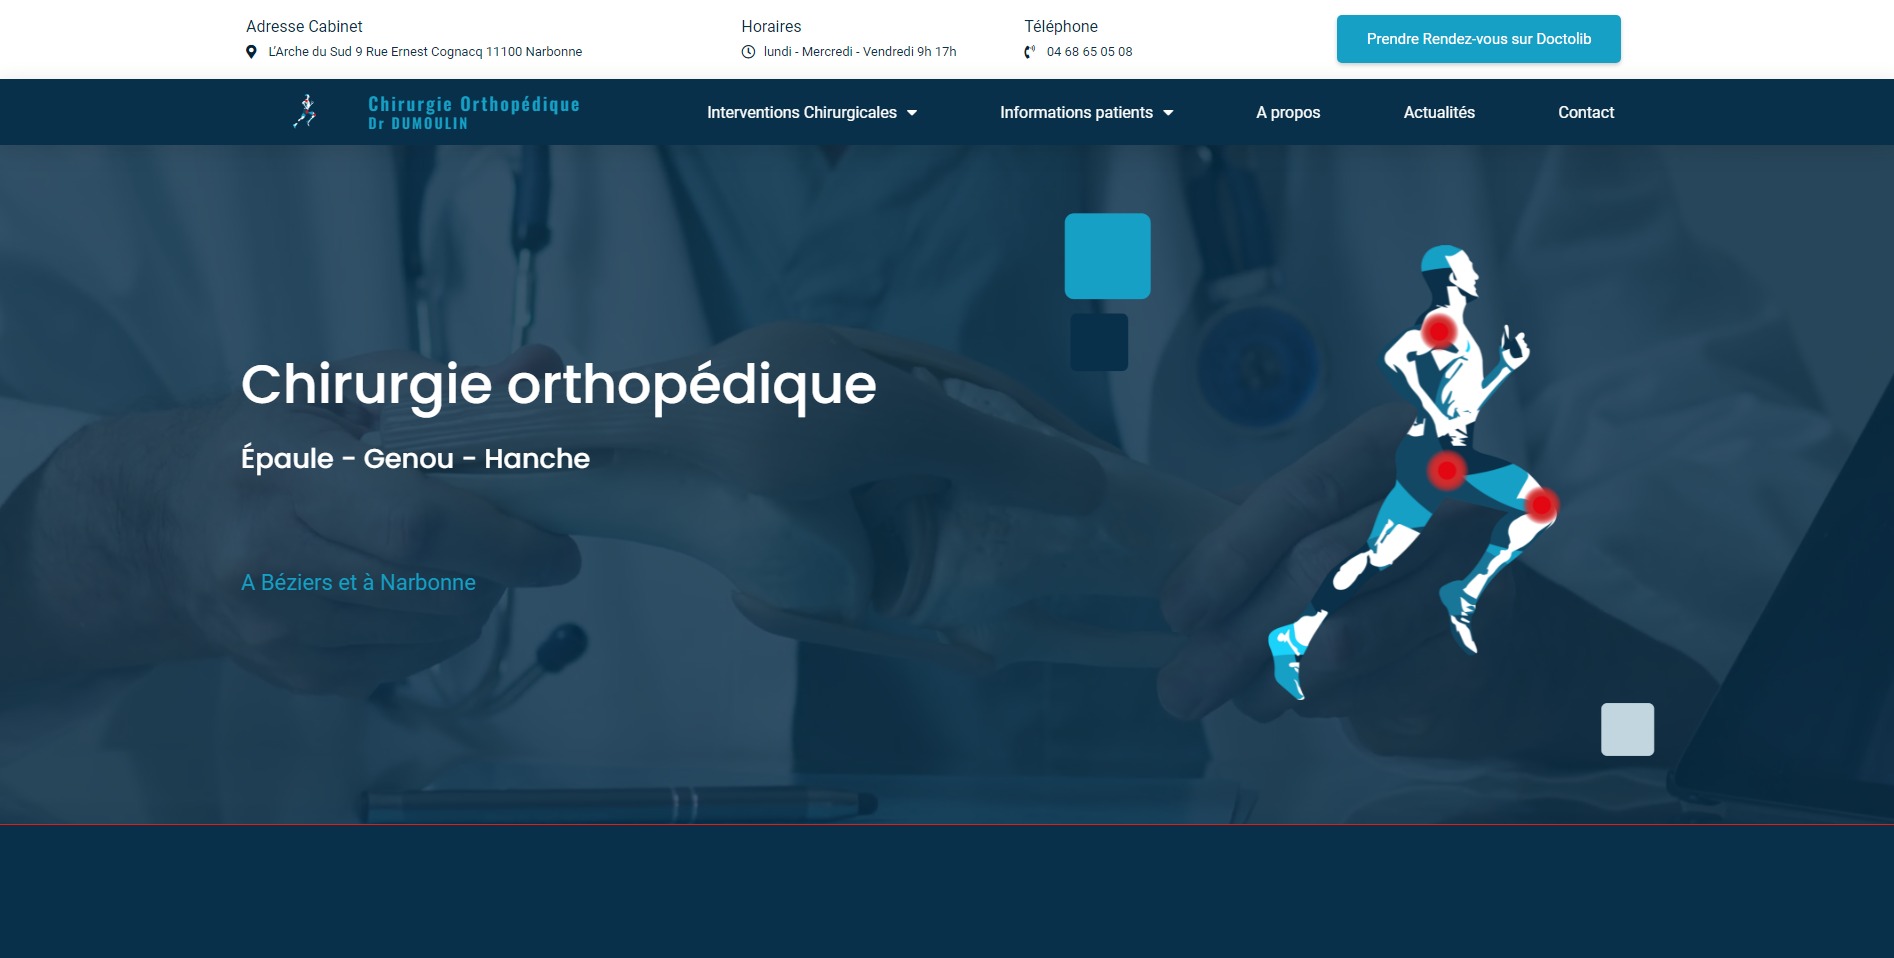
Task: Click the phone icon beside the number
Action: tap(1030, 52)
